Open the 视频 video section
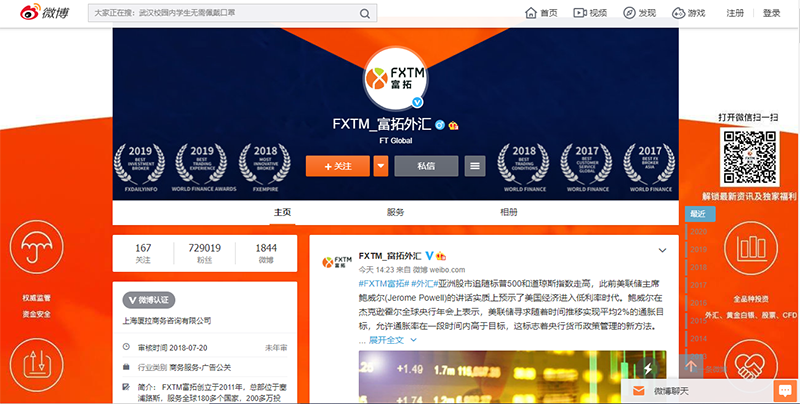 [x=590, y=13]
